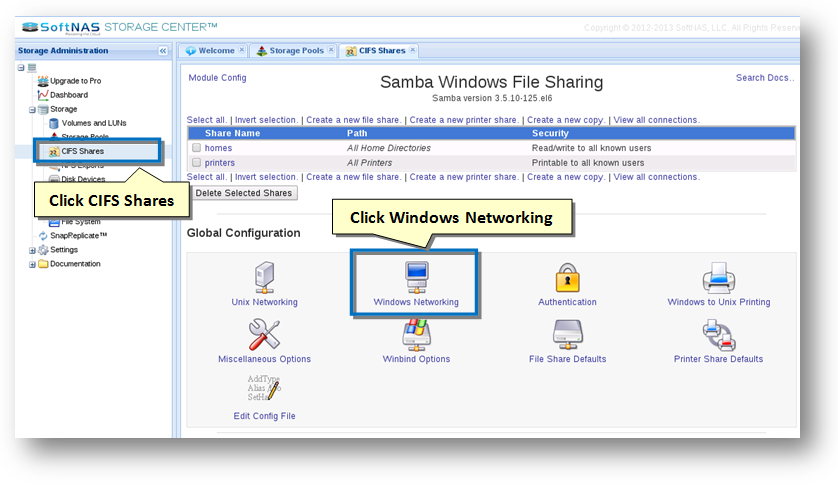Select Volumes and LUNs tree item
Image resolution: width=838 pixels, height=486 pixels.
94,123
